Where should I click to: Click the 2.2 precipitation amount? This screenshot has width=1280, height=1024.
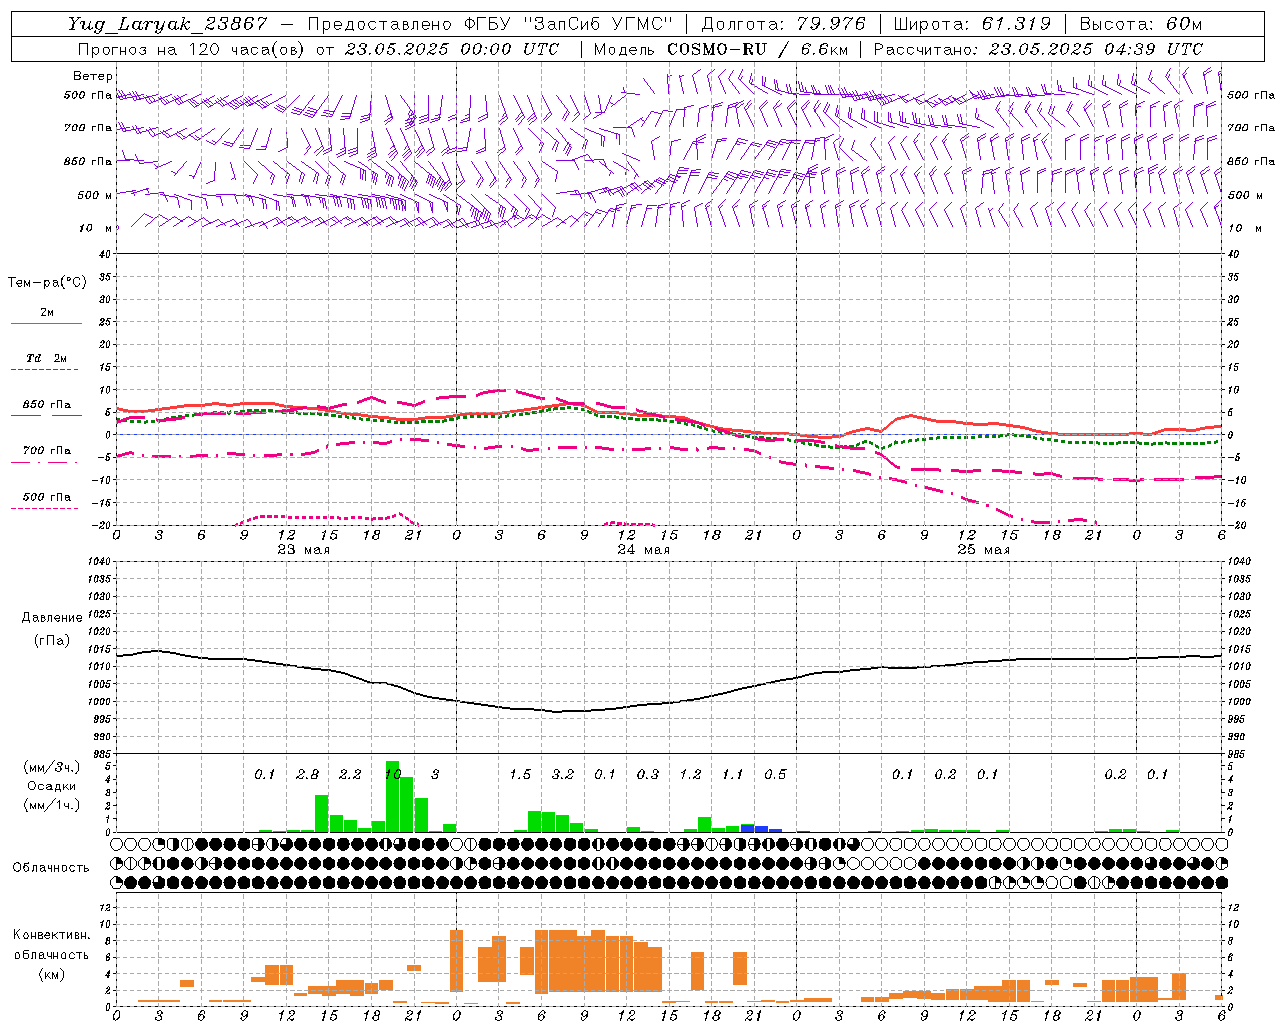[350, 775]
